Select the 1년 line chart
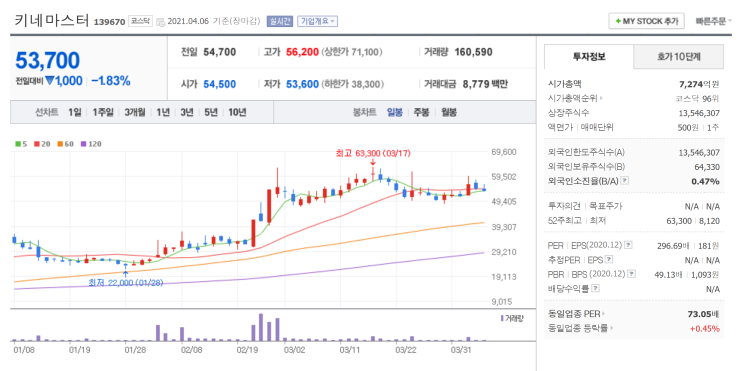743x371 pixels. coord(163,113)
